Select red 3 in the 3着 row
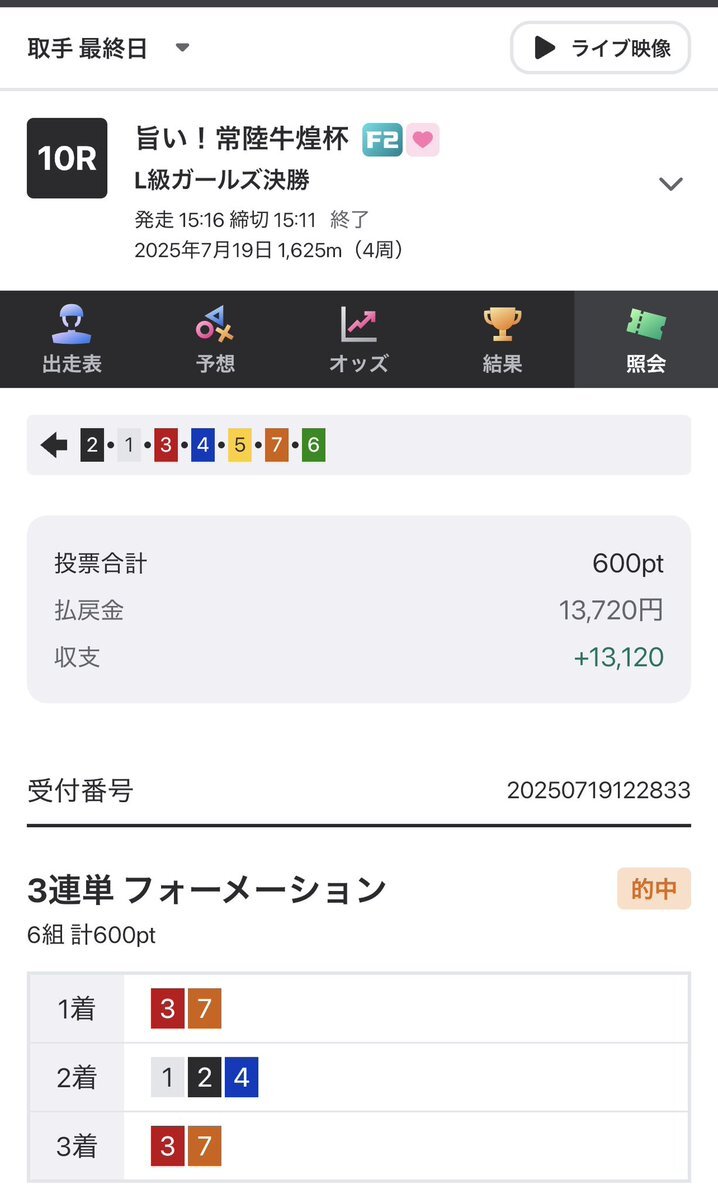This screenshot has height=1199, width=718. [167, 1146]
